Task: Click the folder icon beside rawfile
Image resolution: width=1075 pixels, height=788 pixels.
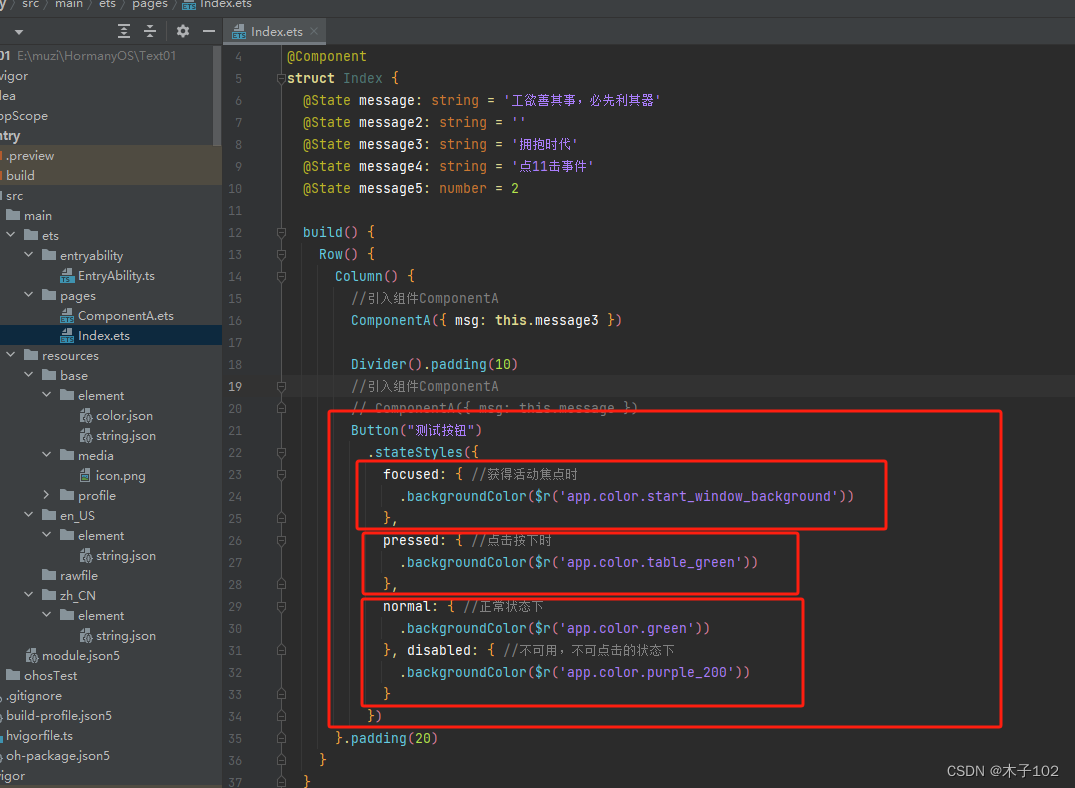Action: point(49,575)
